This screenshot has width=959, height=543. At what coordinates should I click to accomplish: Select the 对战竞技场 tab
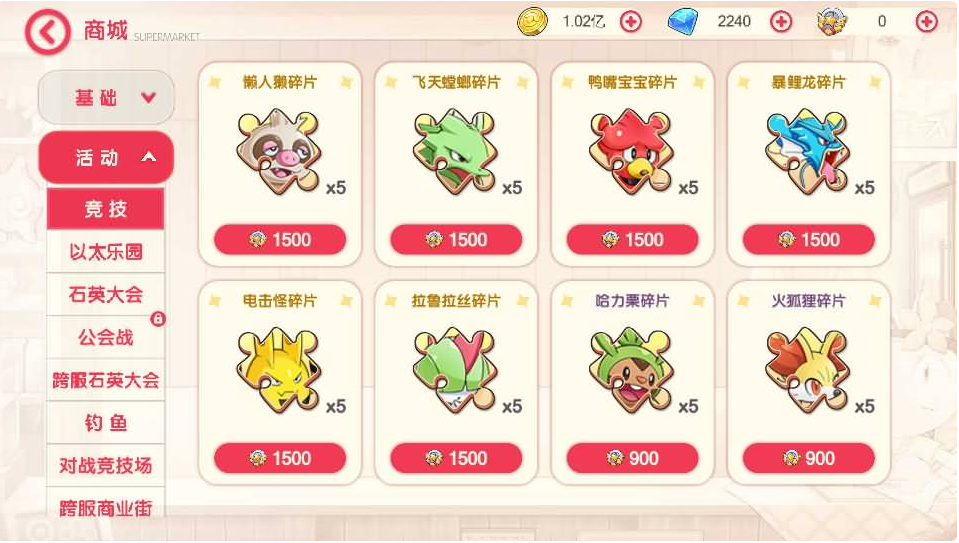106,466
